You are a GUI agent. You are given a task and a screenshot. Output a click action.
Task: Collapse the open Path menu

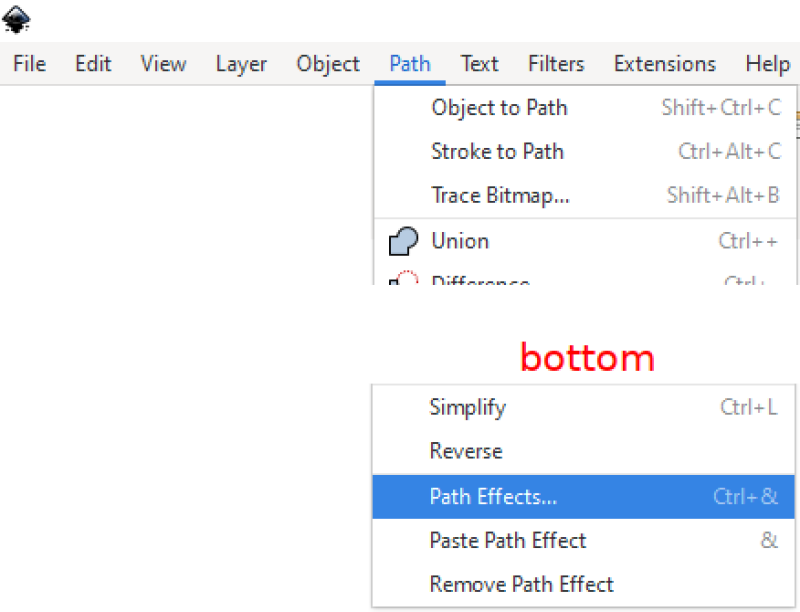410,64
